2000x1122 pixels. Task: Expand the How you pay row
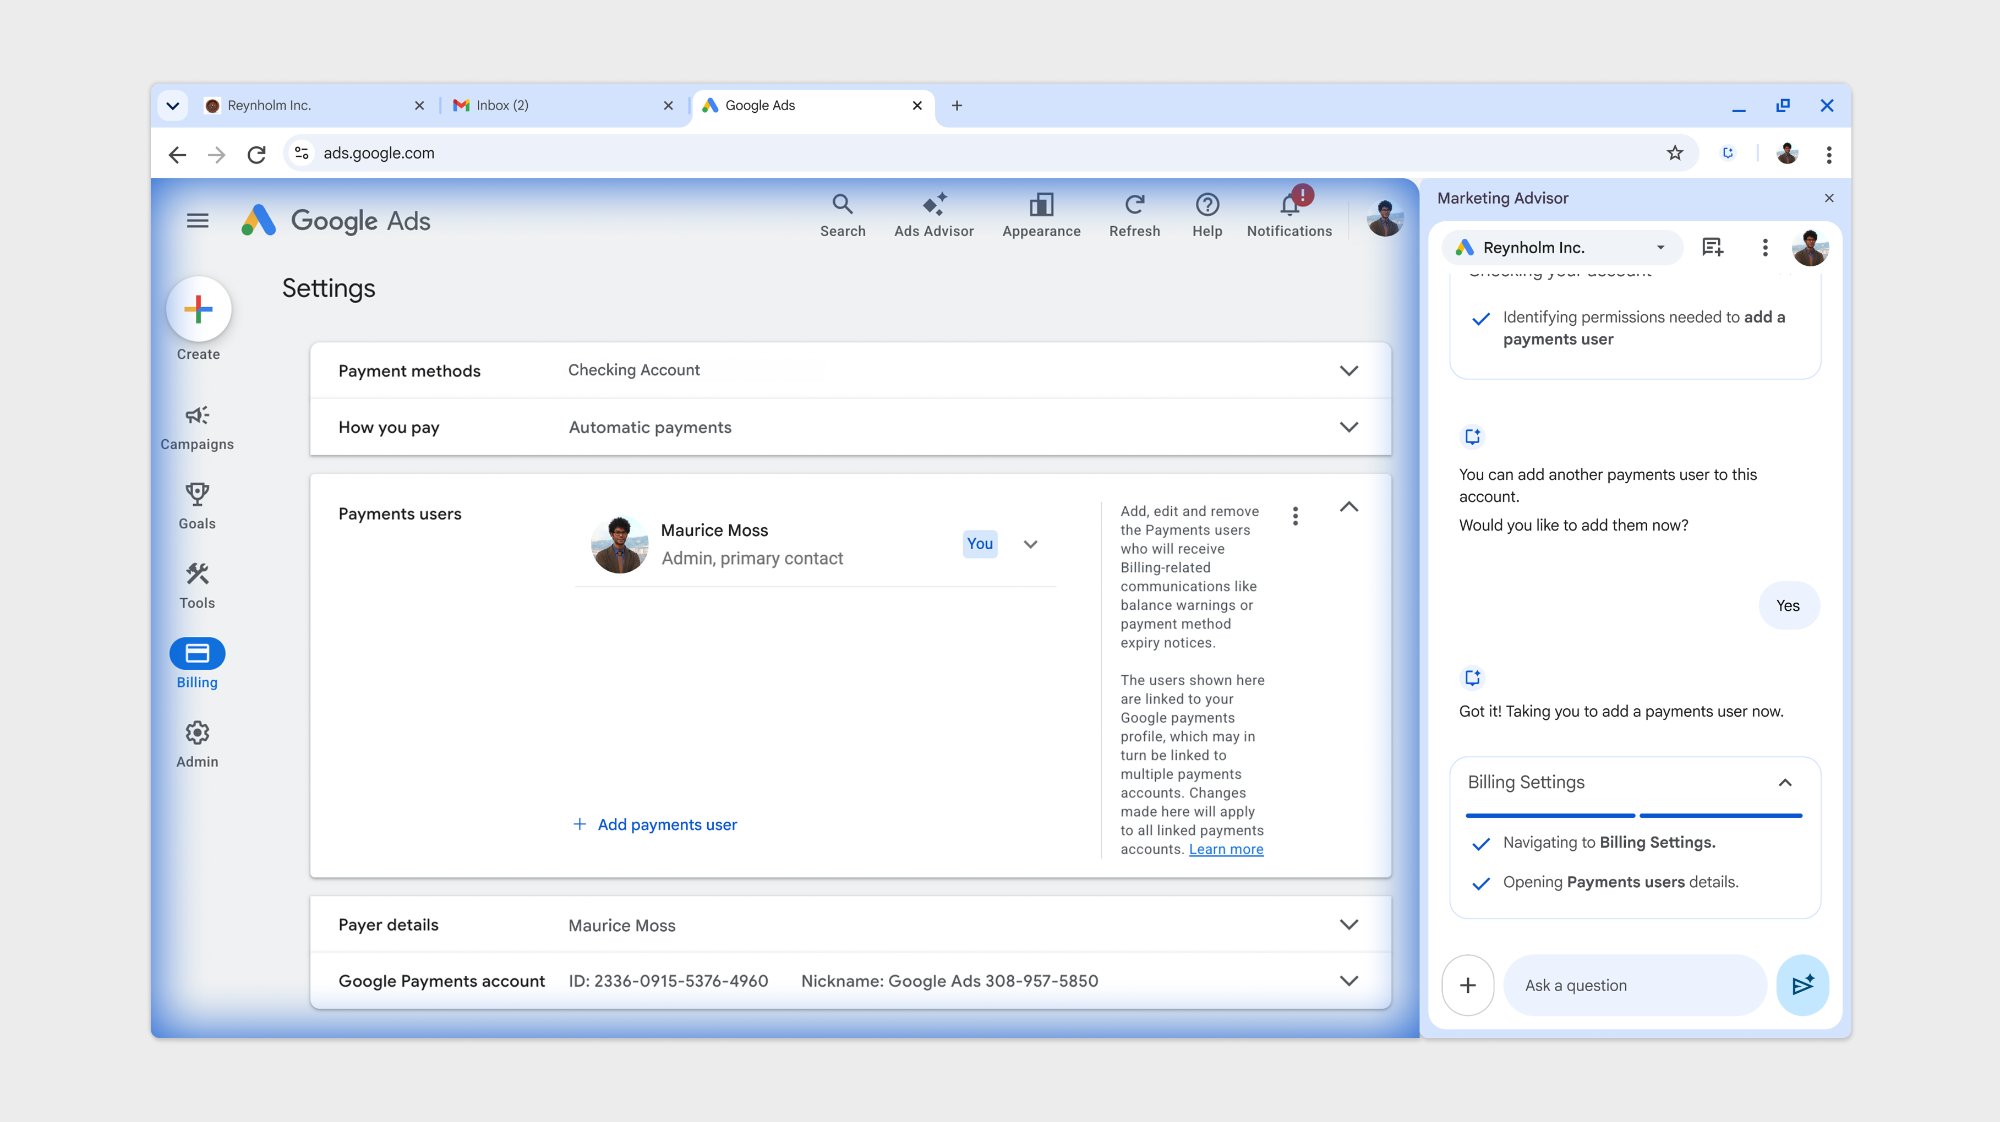click(1348, 427)
